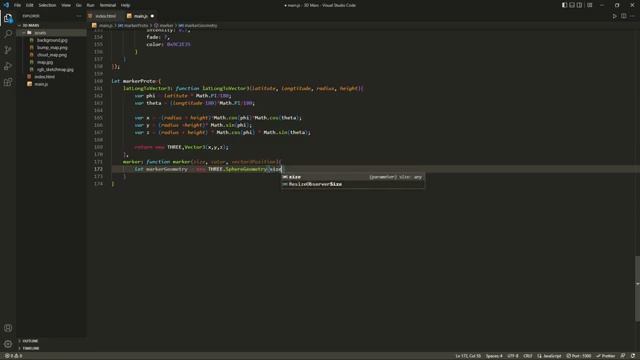Click the Customize Layout icon

click(x=589, y=5)
